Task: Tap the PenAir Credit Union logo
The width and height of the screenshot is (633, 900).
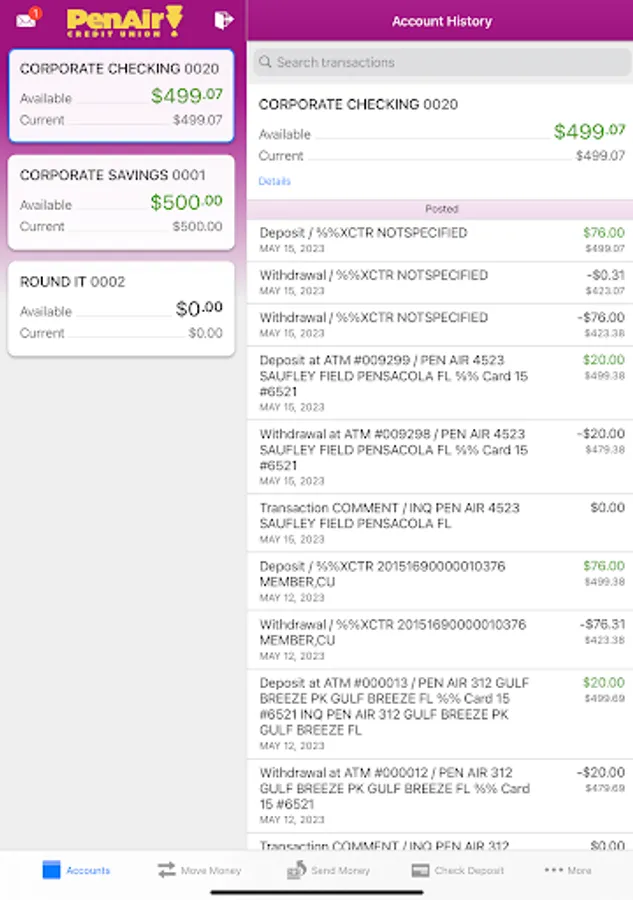Action: [124, 20]
